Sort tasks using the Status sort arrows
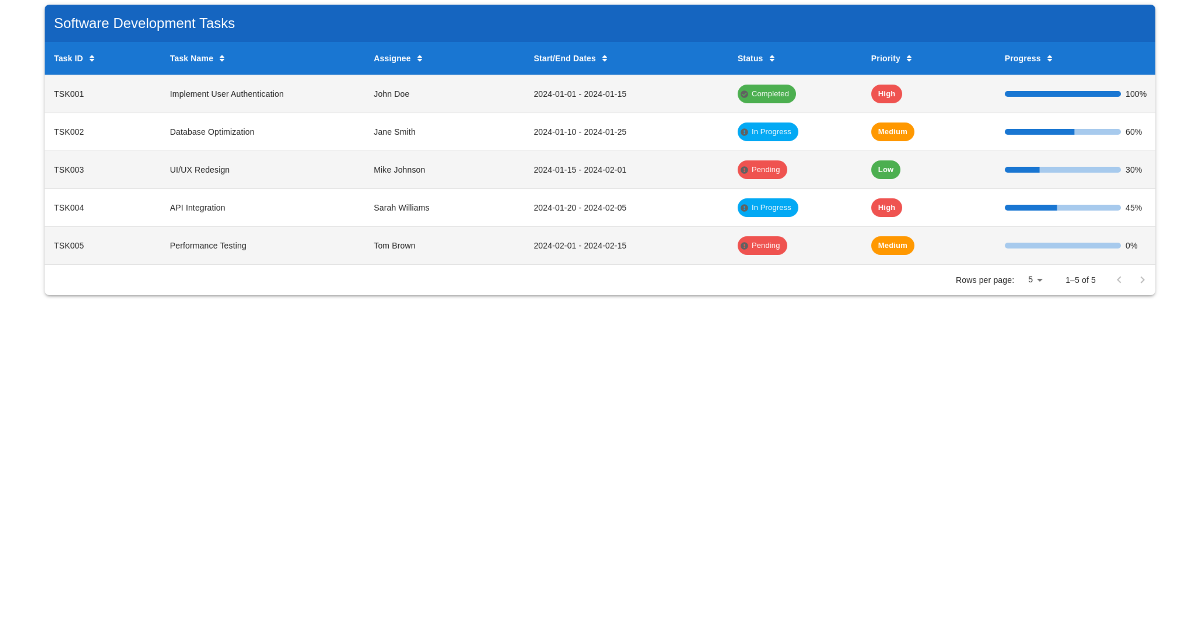 click(771, 58)
